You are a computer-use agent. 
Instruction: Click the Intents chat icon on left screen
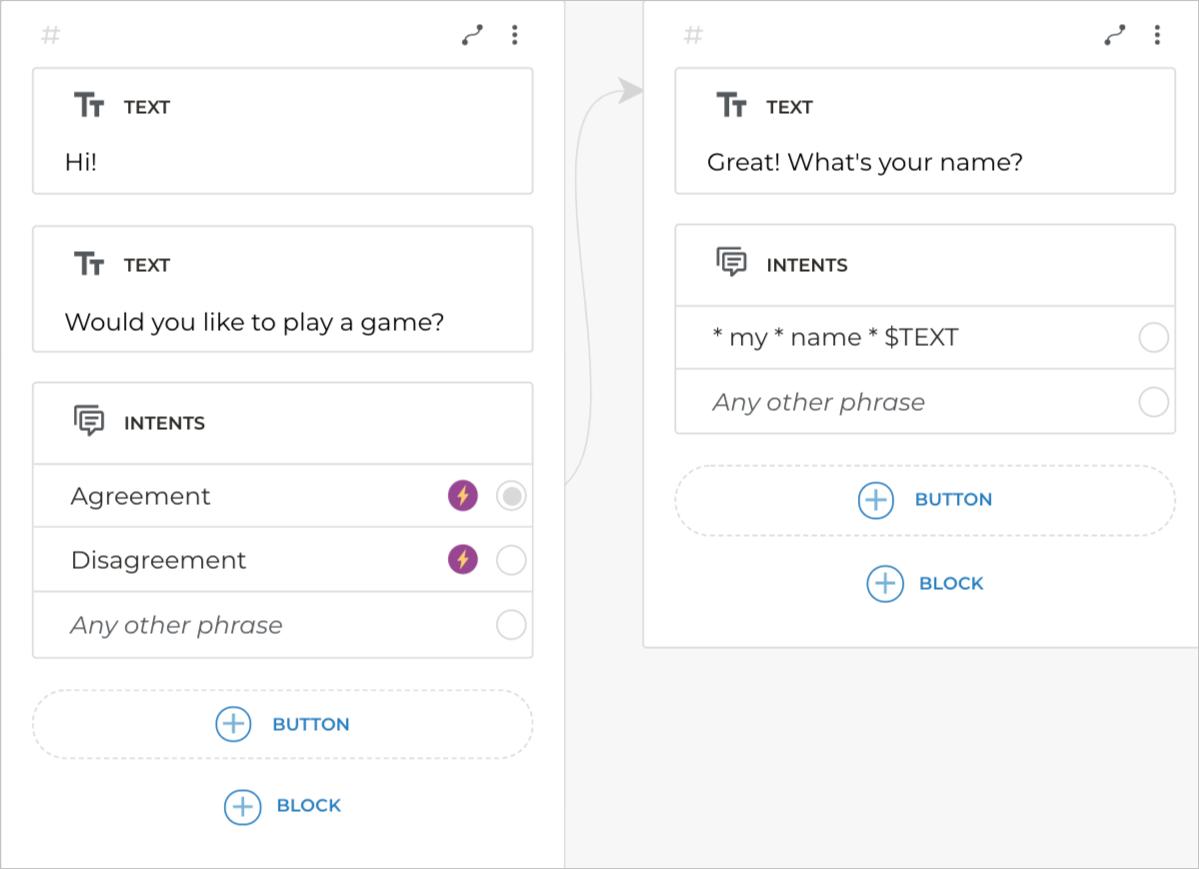89,422
